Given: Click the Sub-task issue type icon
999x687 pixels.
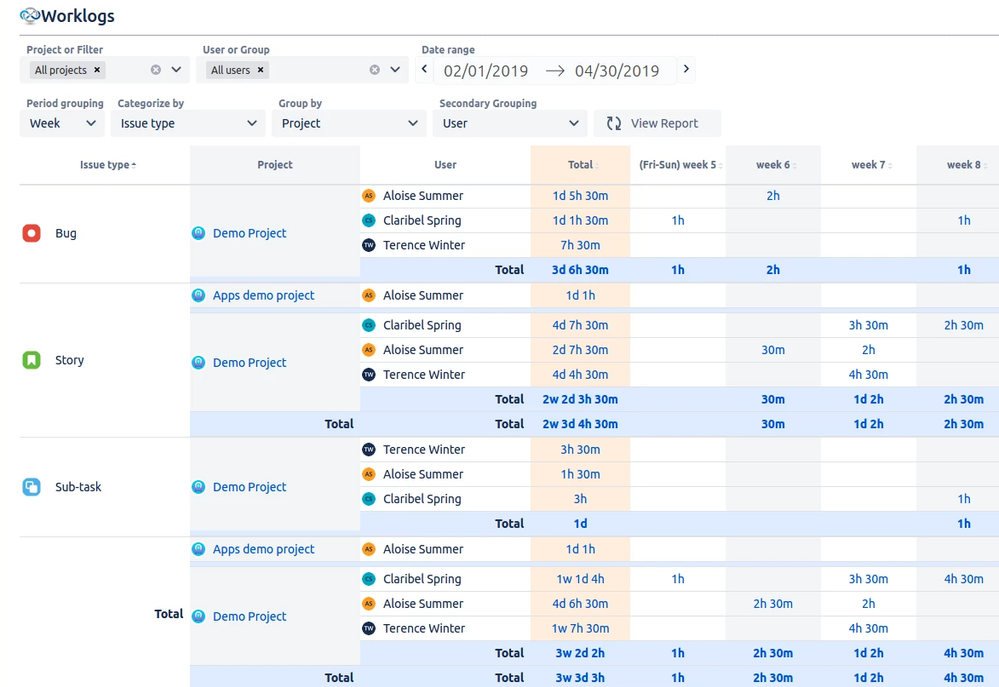Looking at the screenshot, I should [30, 487].
